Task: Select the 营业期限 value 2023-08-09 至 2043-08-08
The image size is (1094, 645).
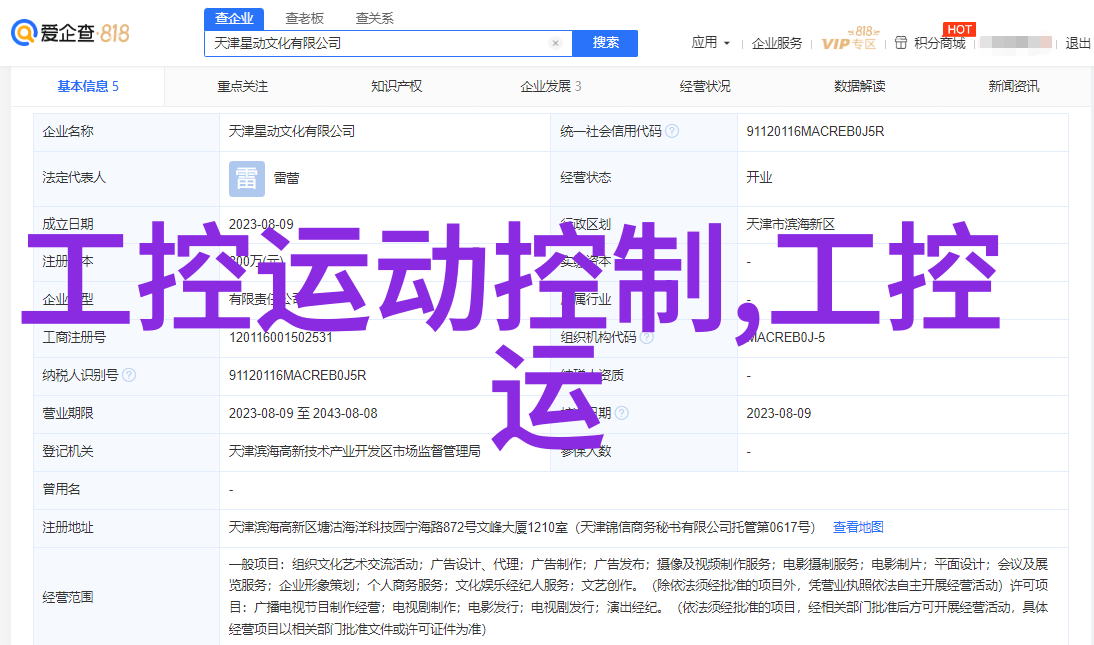Action: (x=303, y=414)
